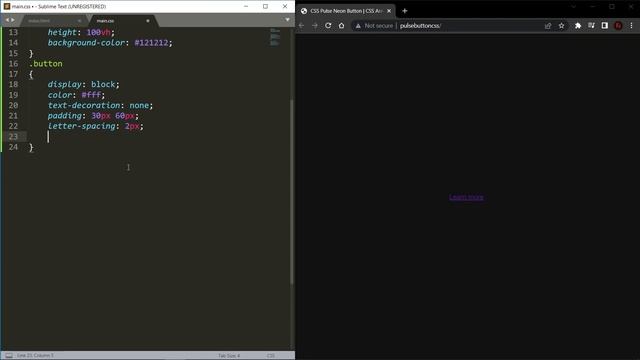Click the share page icon in address bar
This screenshot has width=640, height=360.
[x=548, y=26]
